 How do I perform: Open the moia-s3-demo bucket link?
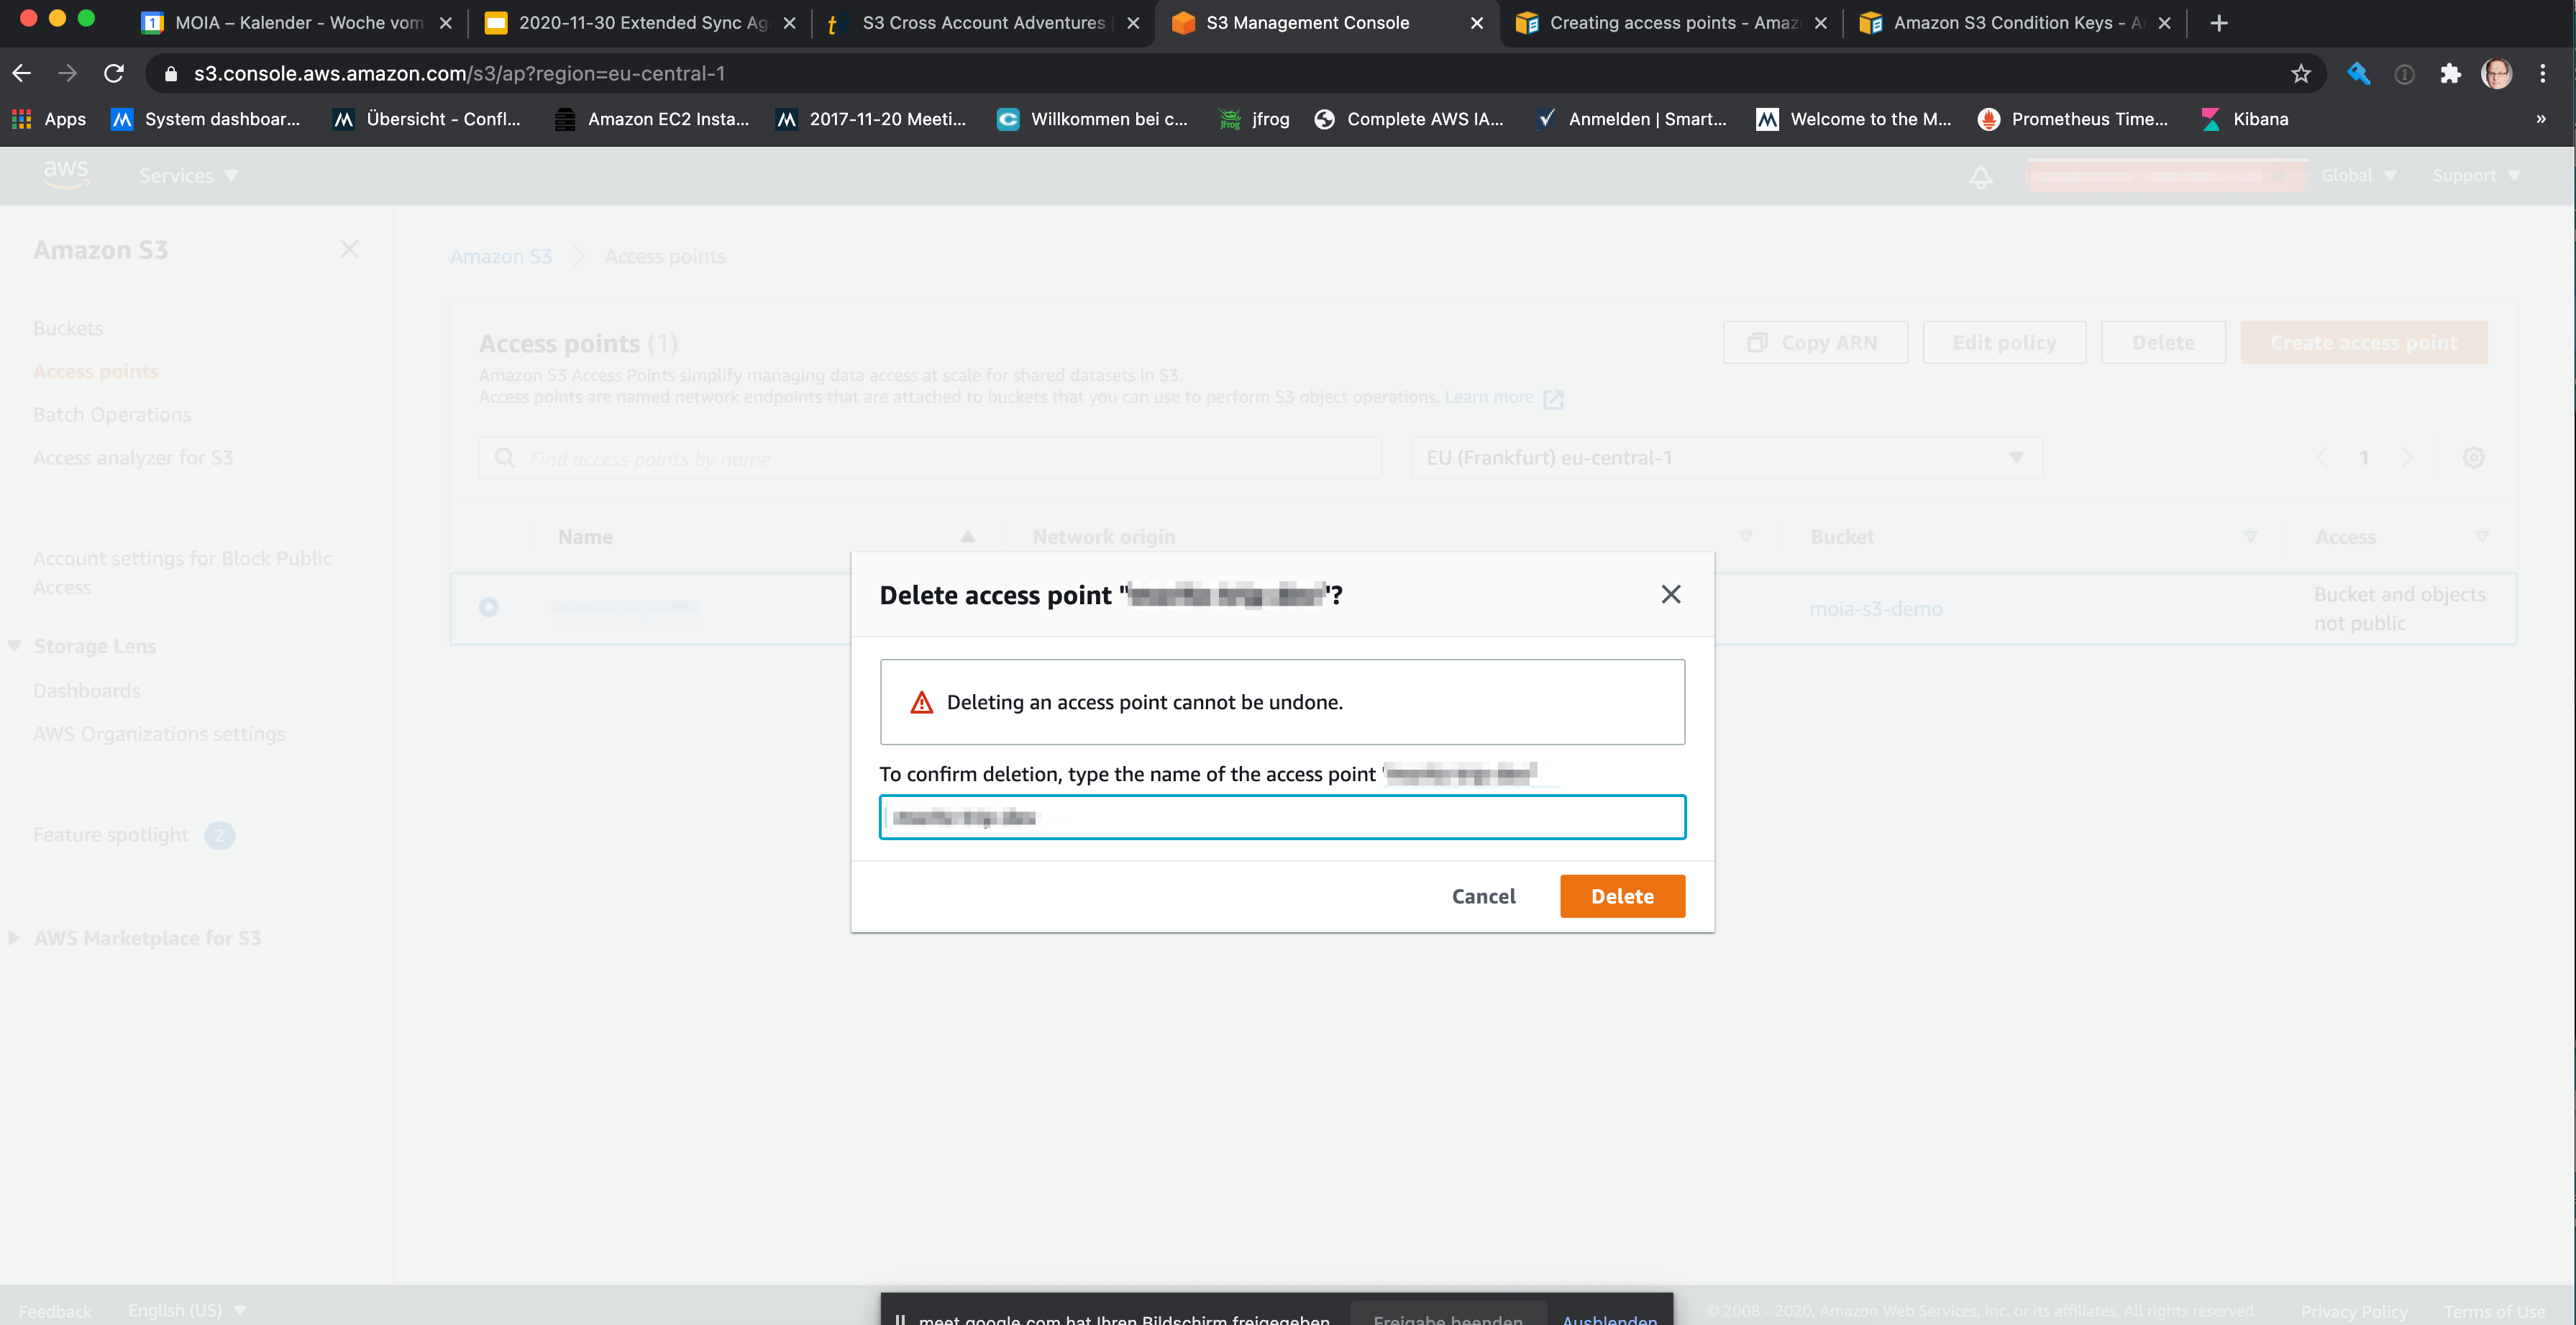[1875, 608]
